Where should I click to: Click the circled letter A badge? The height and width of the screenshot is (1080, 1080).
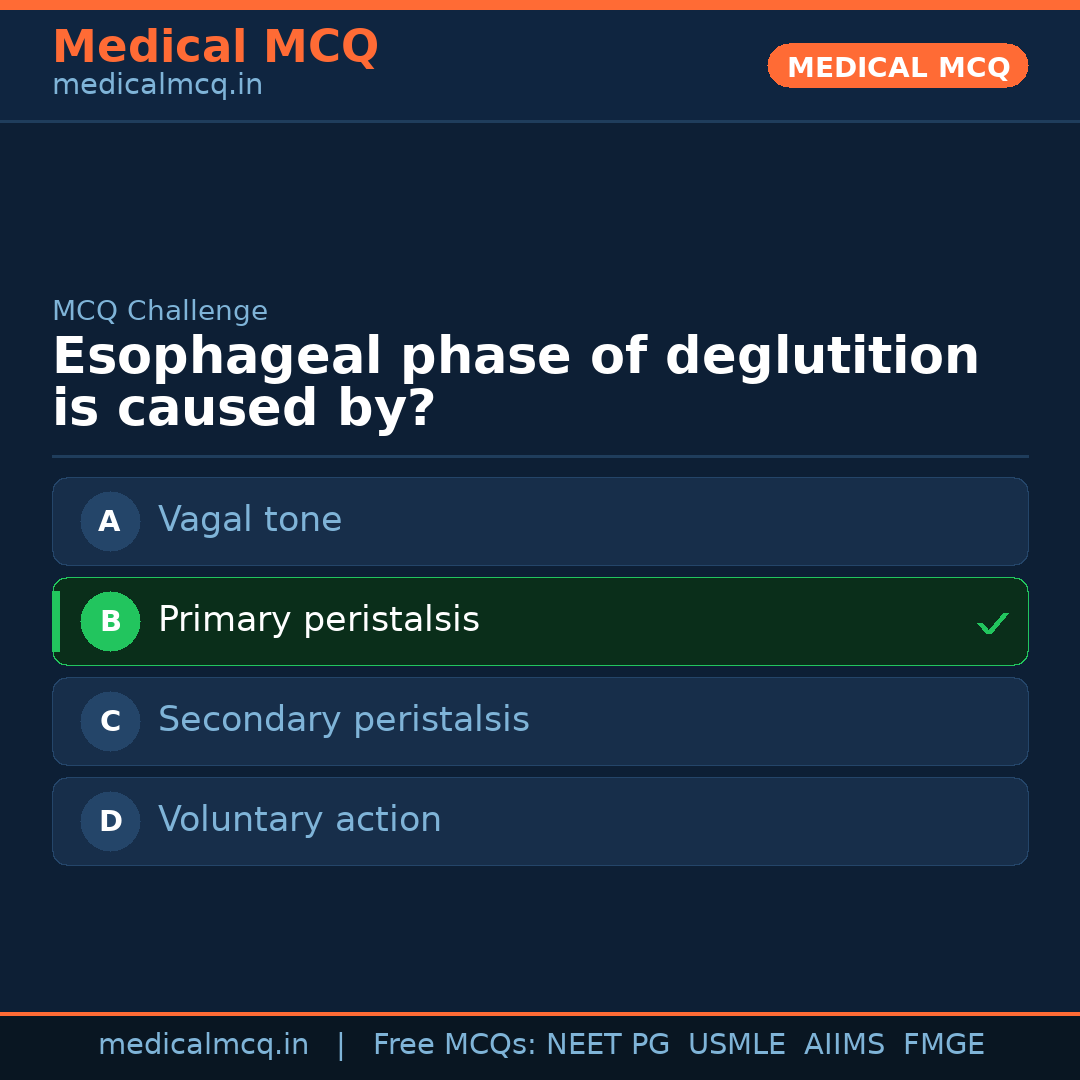[x=110, y=521]
